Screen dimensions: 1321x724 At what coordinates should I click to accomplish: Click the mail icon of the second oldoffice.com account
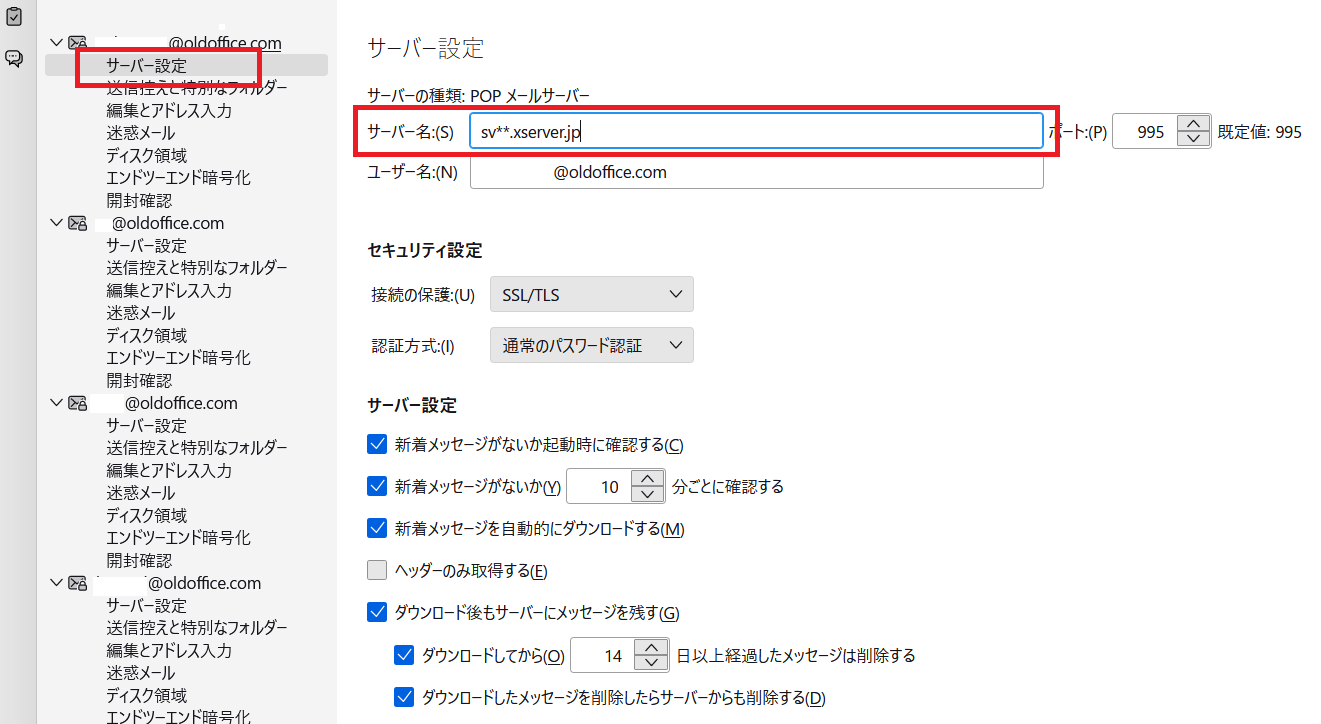[77, 223]
